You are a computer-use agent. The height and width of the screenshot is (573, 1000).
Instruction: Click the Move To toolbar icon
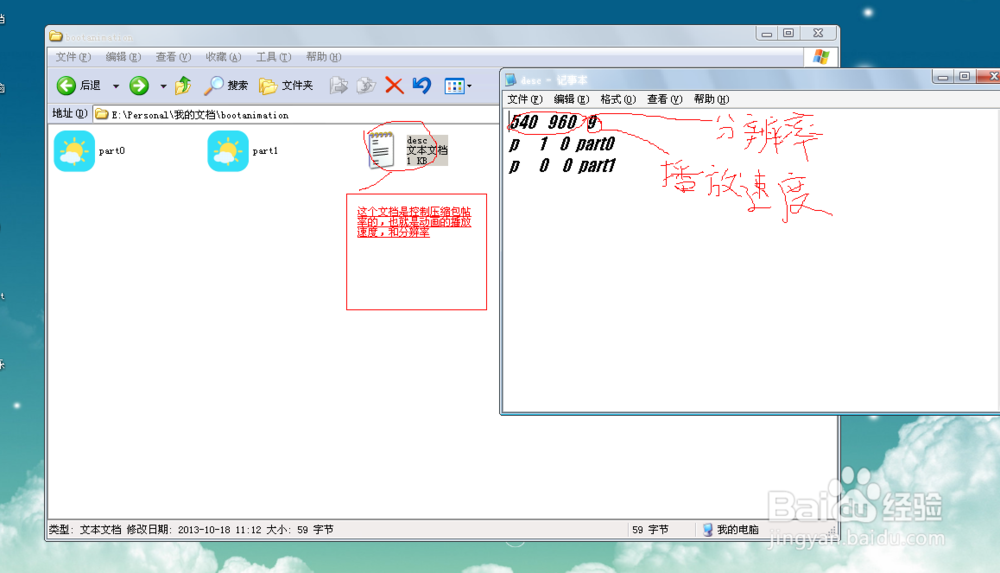tap(339, 86)
